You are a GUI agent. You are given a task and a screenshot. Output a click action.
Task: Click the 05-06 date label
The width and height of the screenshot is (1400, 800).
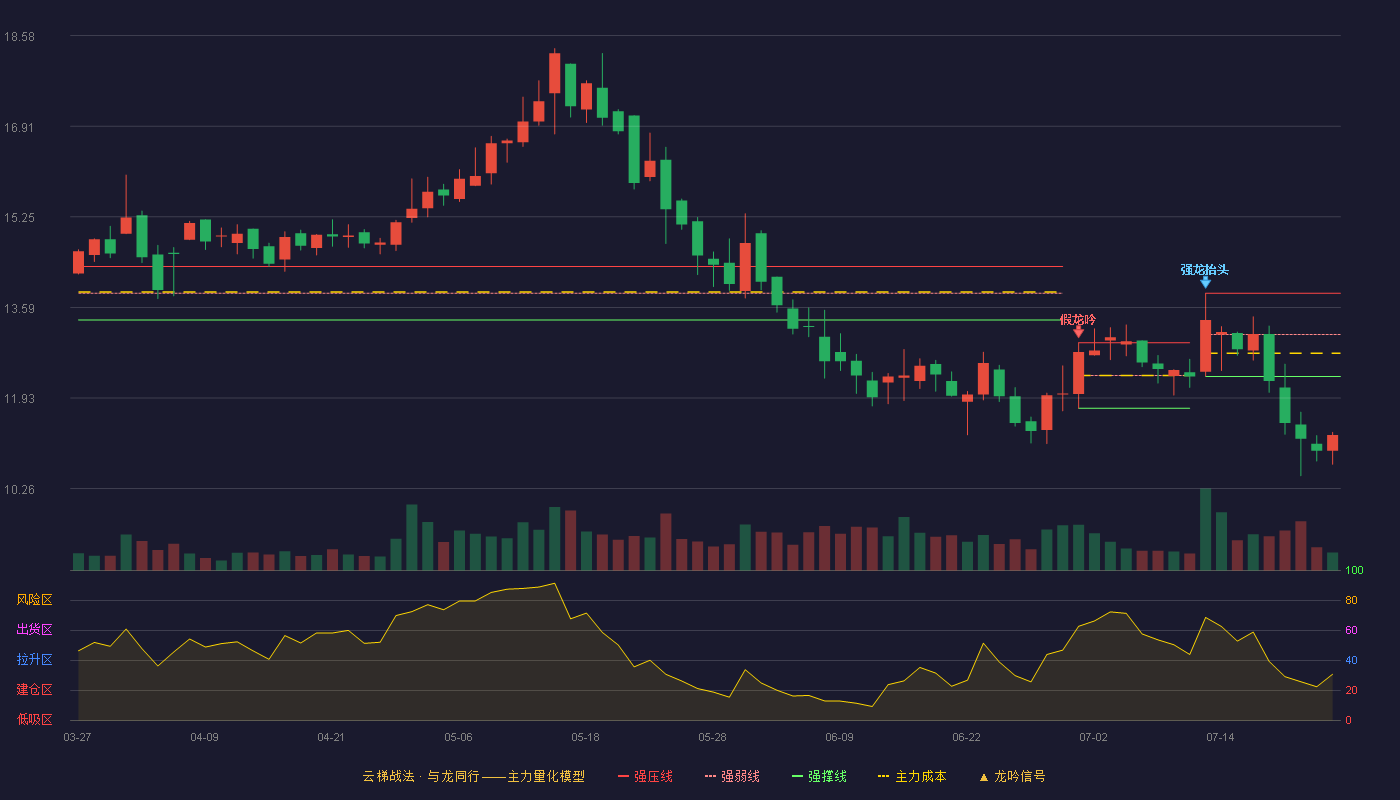pos(458,737)
